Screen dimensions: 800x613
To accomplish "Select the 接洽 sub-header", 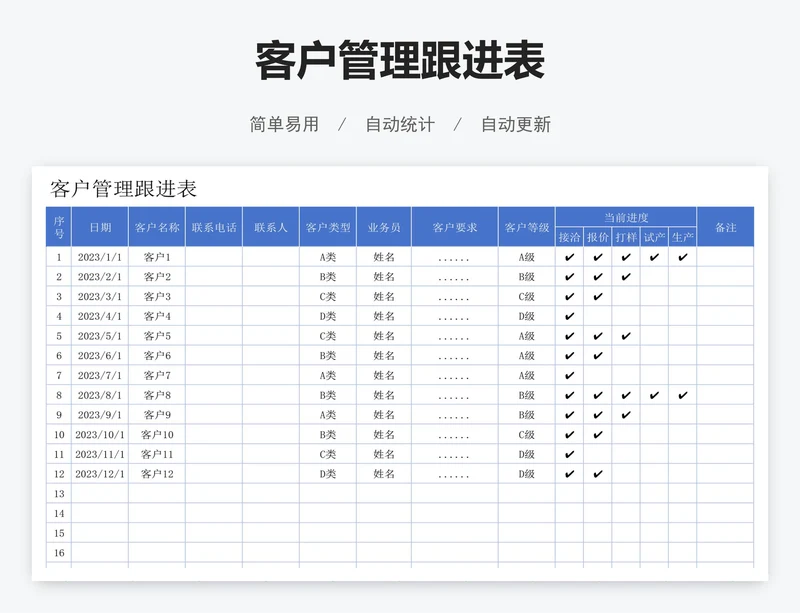I will click(x=569, y=237).
